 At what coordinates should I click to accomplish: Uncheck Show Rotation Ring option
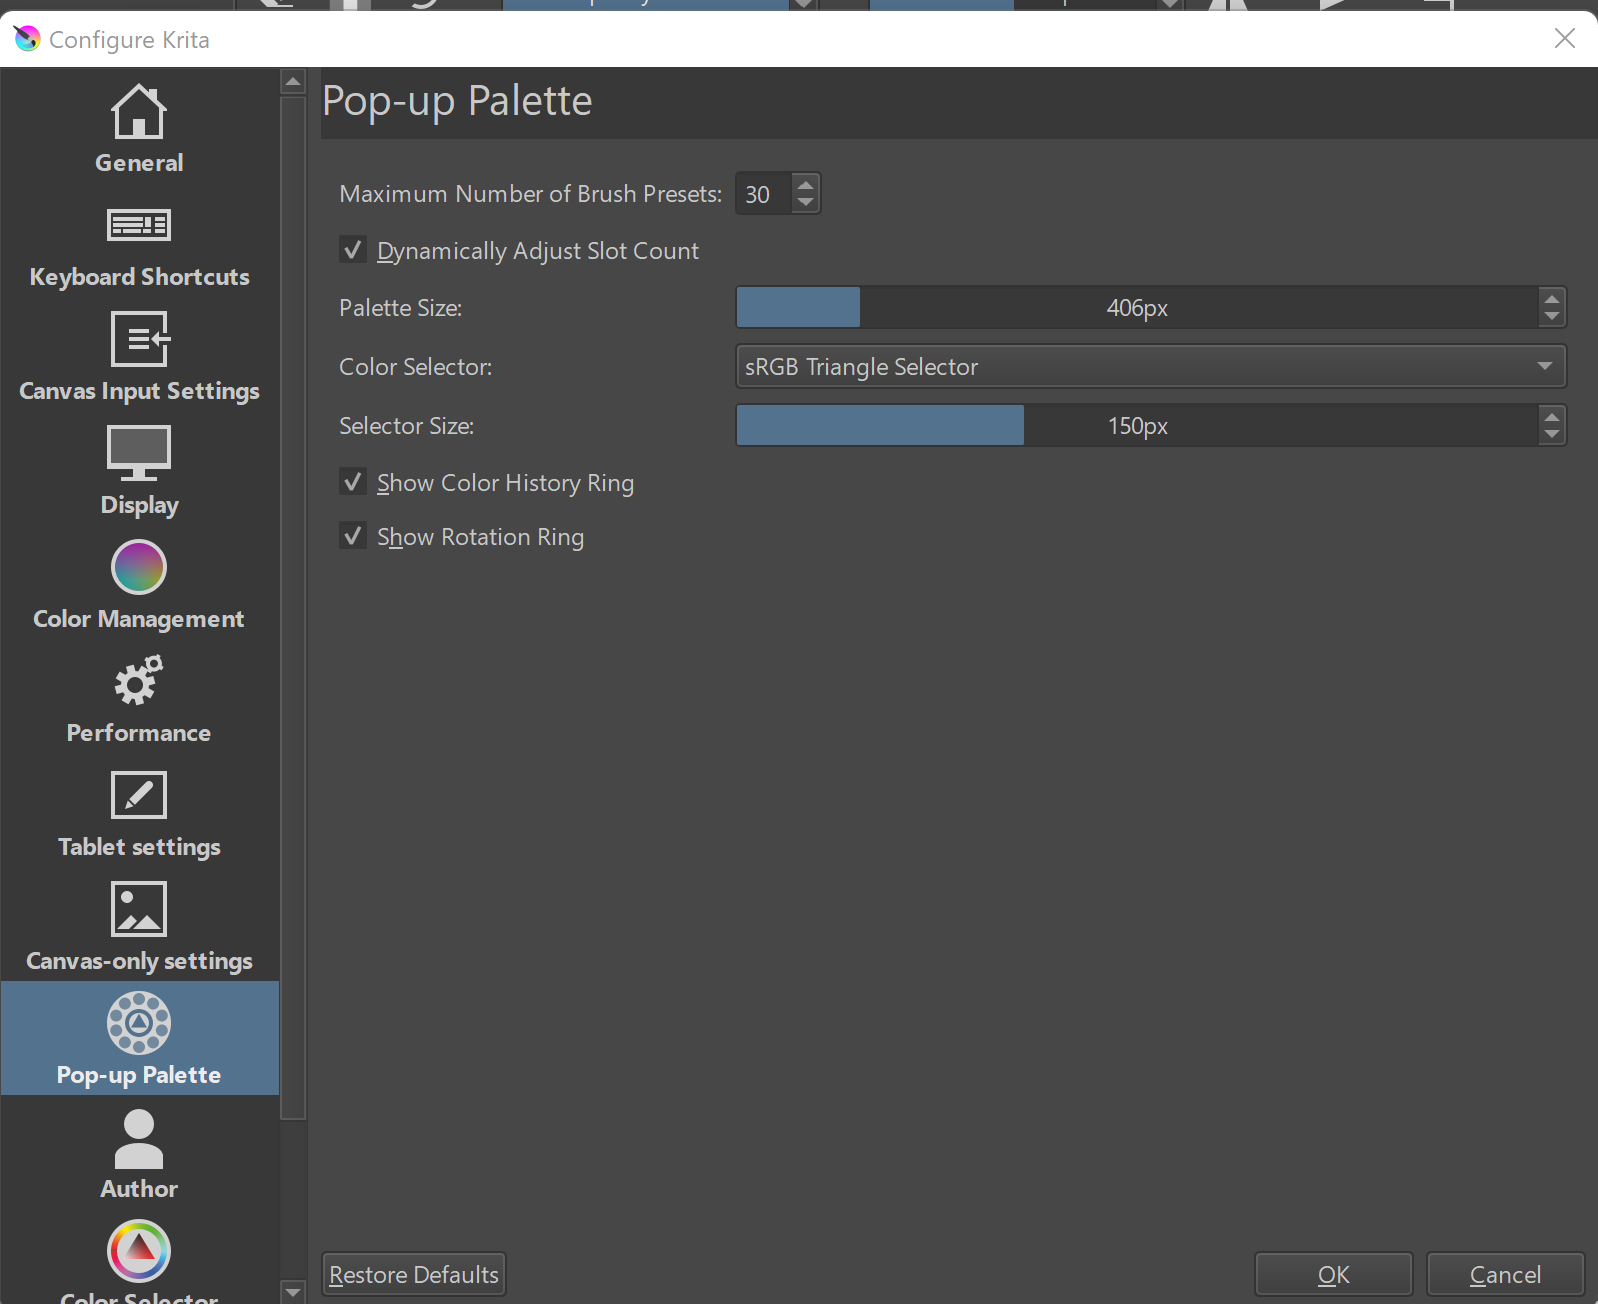[353, 536]
